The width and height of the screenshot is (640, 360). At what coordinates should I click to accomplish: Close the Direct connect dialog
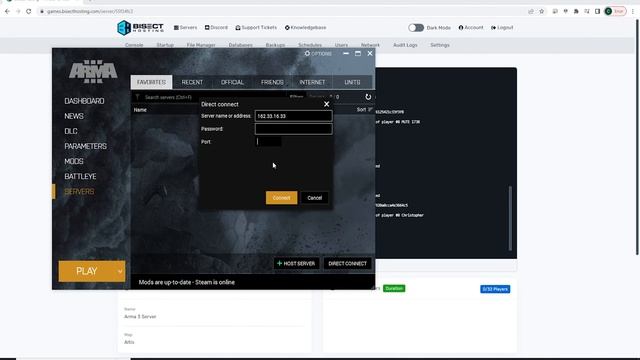click(327, 104)
